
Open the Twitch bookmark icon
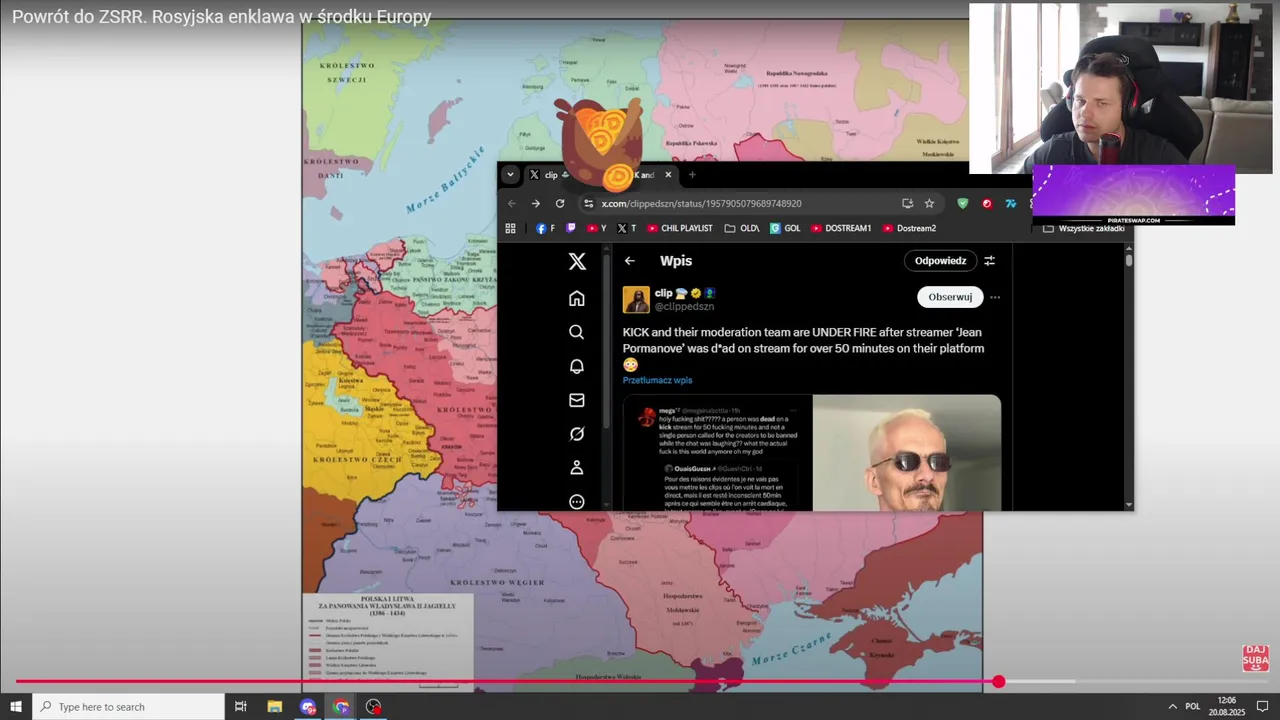click(x=571, y=228)
